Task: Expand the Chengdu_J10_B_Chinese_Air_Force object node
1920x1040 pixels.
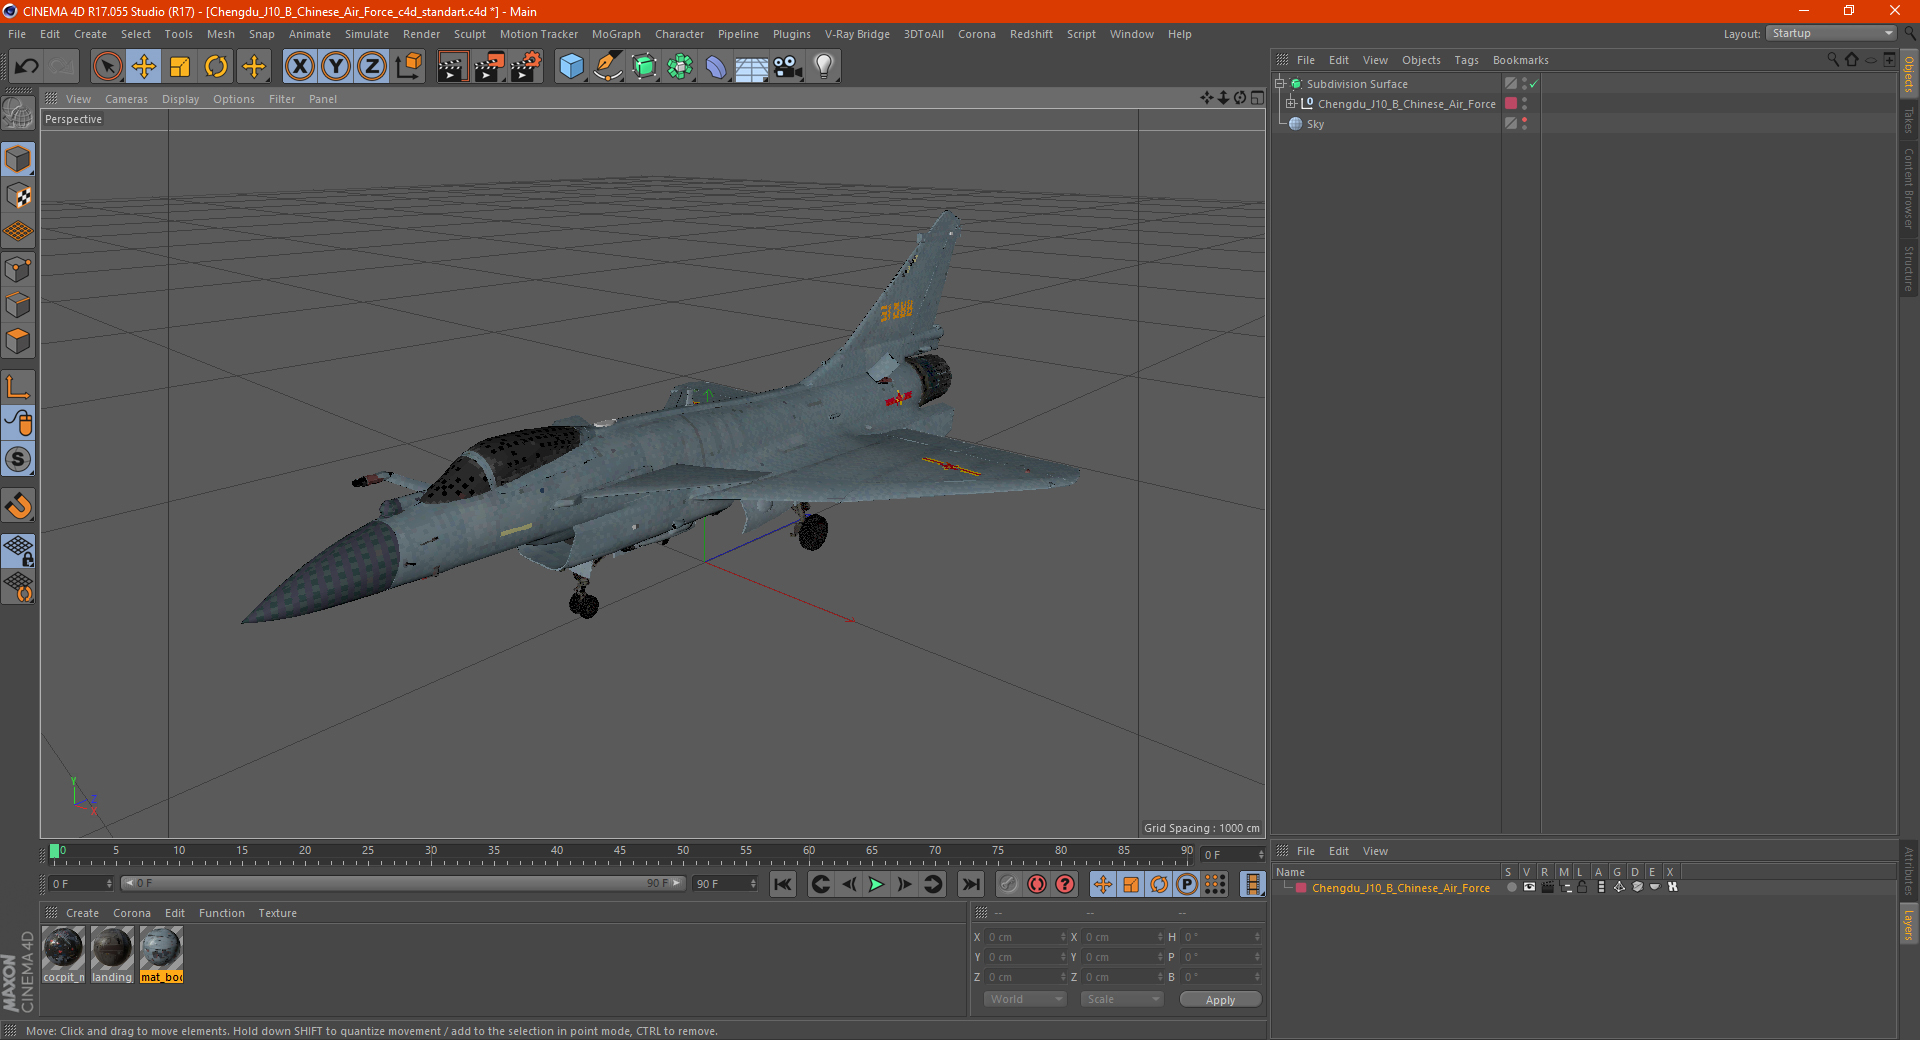Action: point(1291,104)
